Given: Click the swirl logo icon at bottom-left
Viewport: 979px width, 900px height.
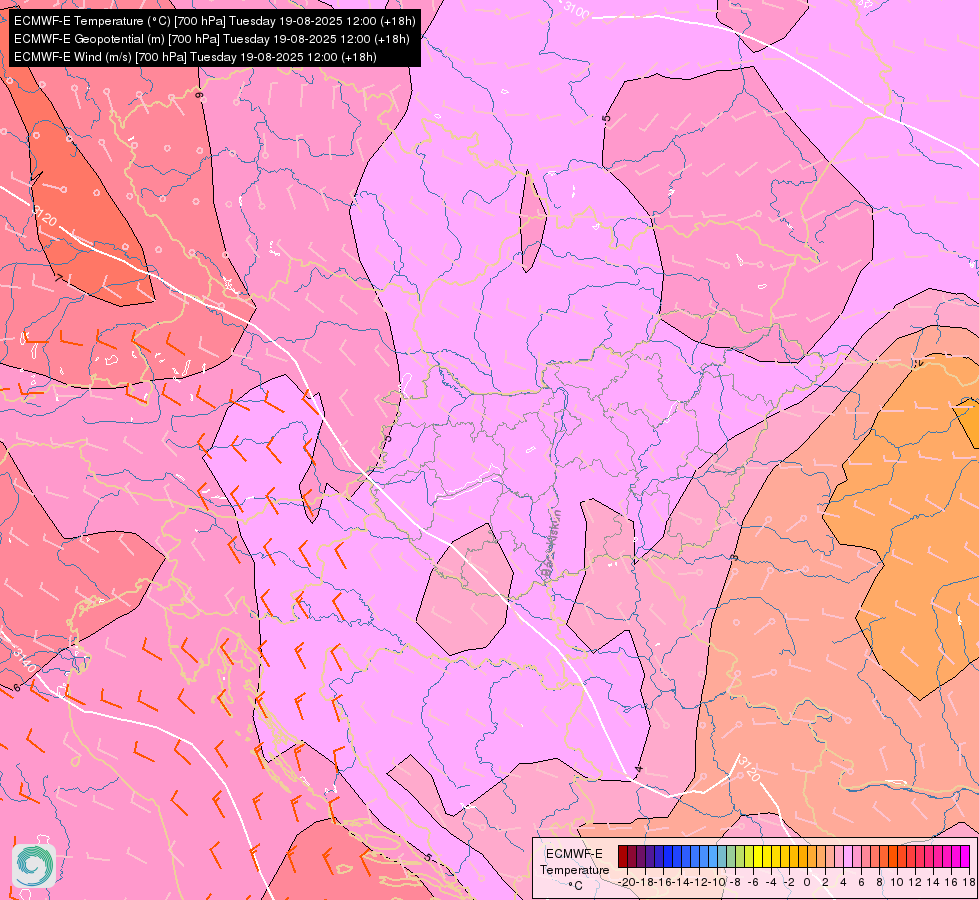Looking at the screenshot, I should 34,865.
